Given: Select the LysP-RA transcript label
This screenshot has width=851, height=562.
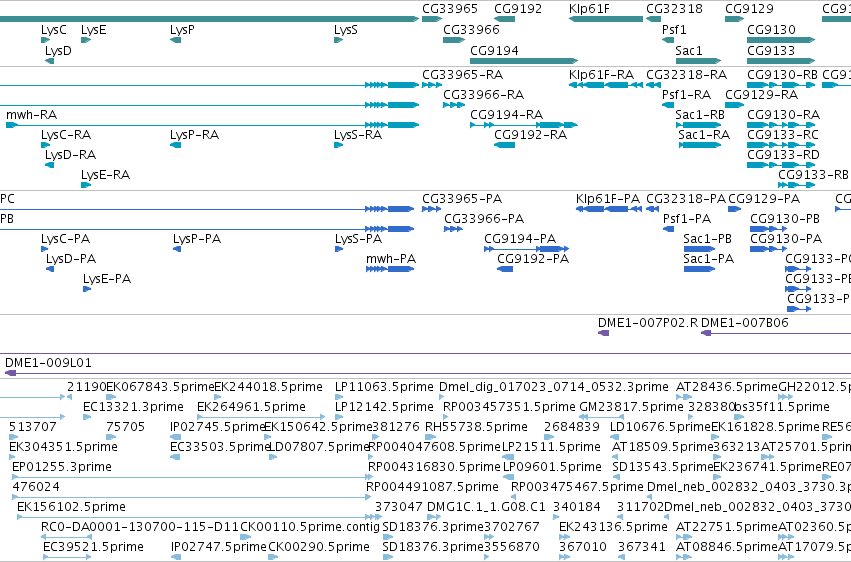Looking at the screenshot, I should pos(194,135).
